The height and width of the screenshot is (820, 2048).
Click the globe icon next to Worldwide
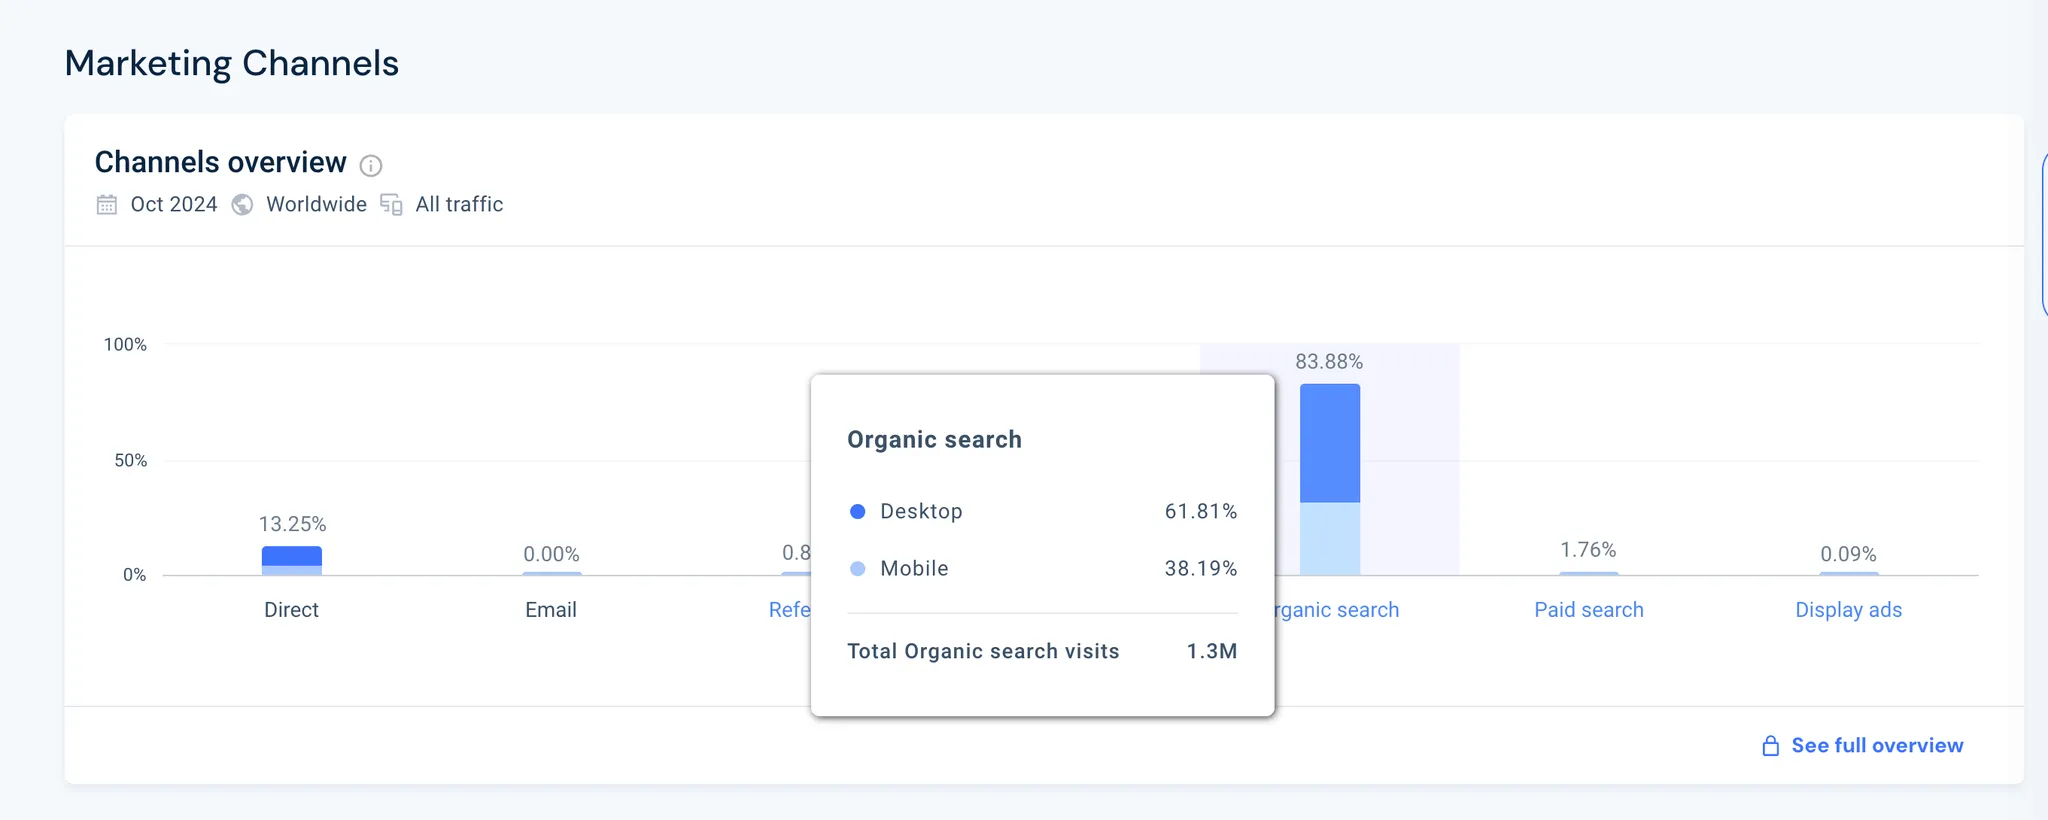[242, 205]
